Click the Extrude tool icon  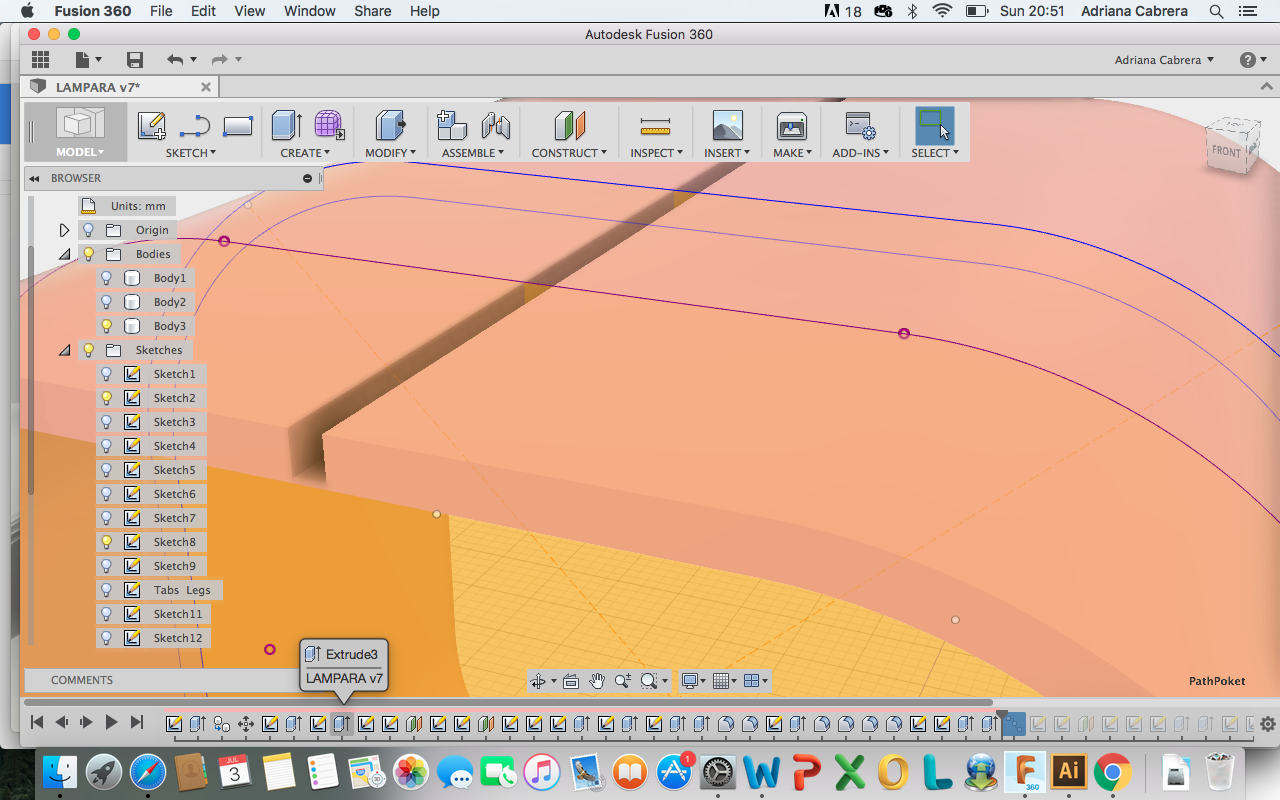[x=287, y=125]
